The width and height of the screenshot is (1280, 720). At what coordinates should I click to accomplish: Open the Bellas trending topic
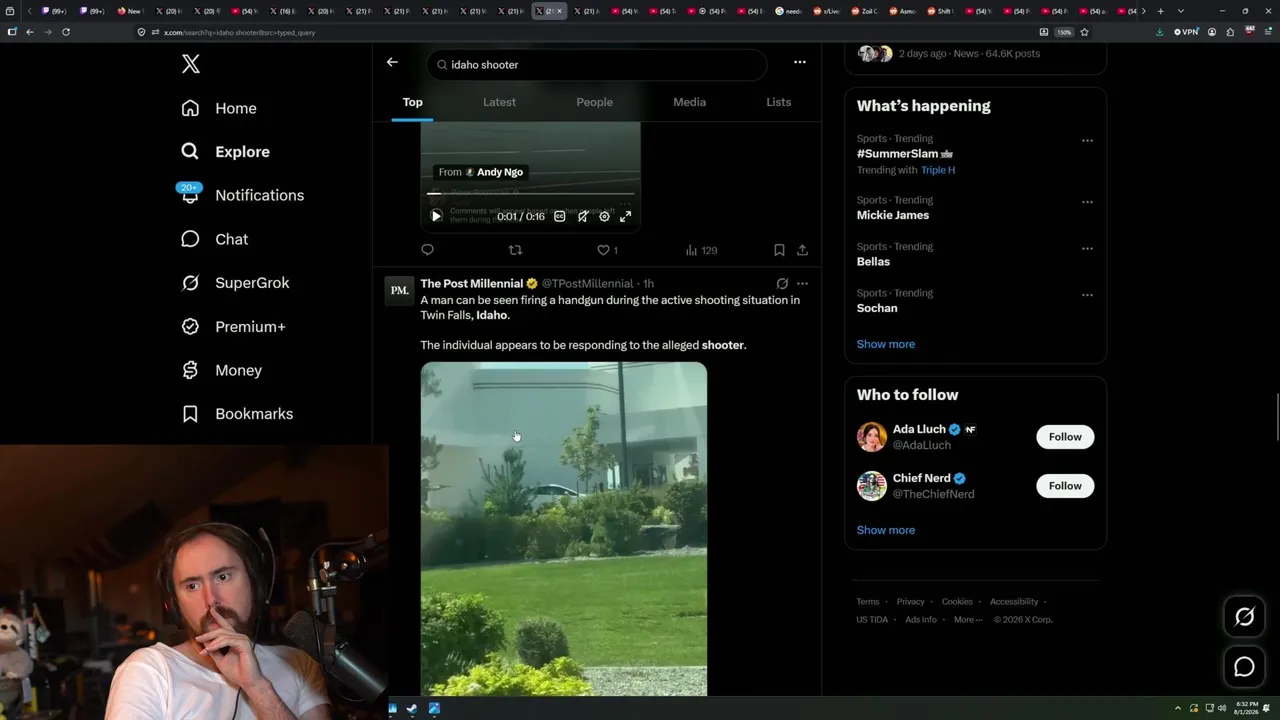(873, 262)
